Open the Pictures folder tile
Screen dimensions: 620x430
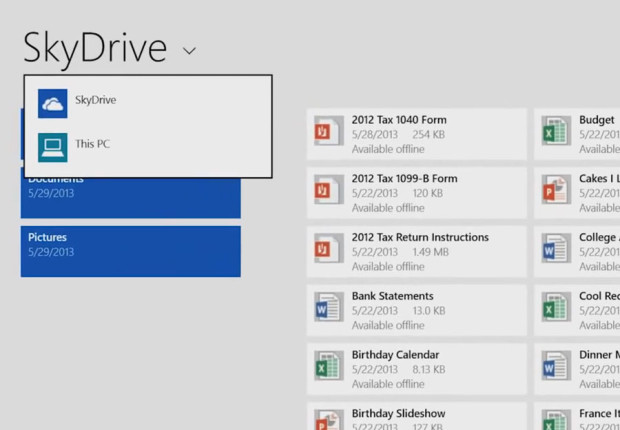[x=130, y=252]
